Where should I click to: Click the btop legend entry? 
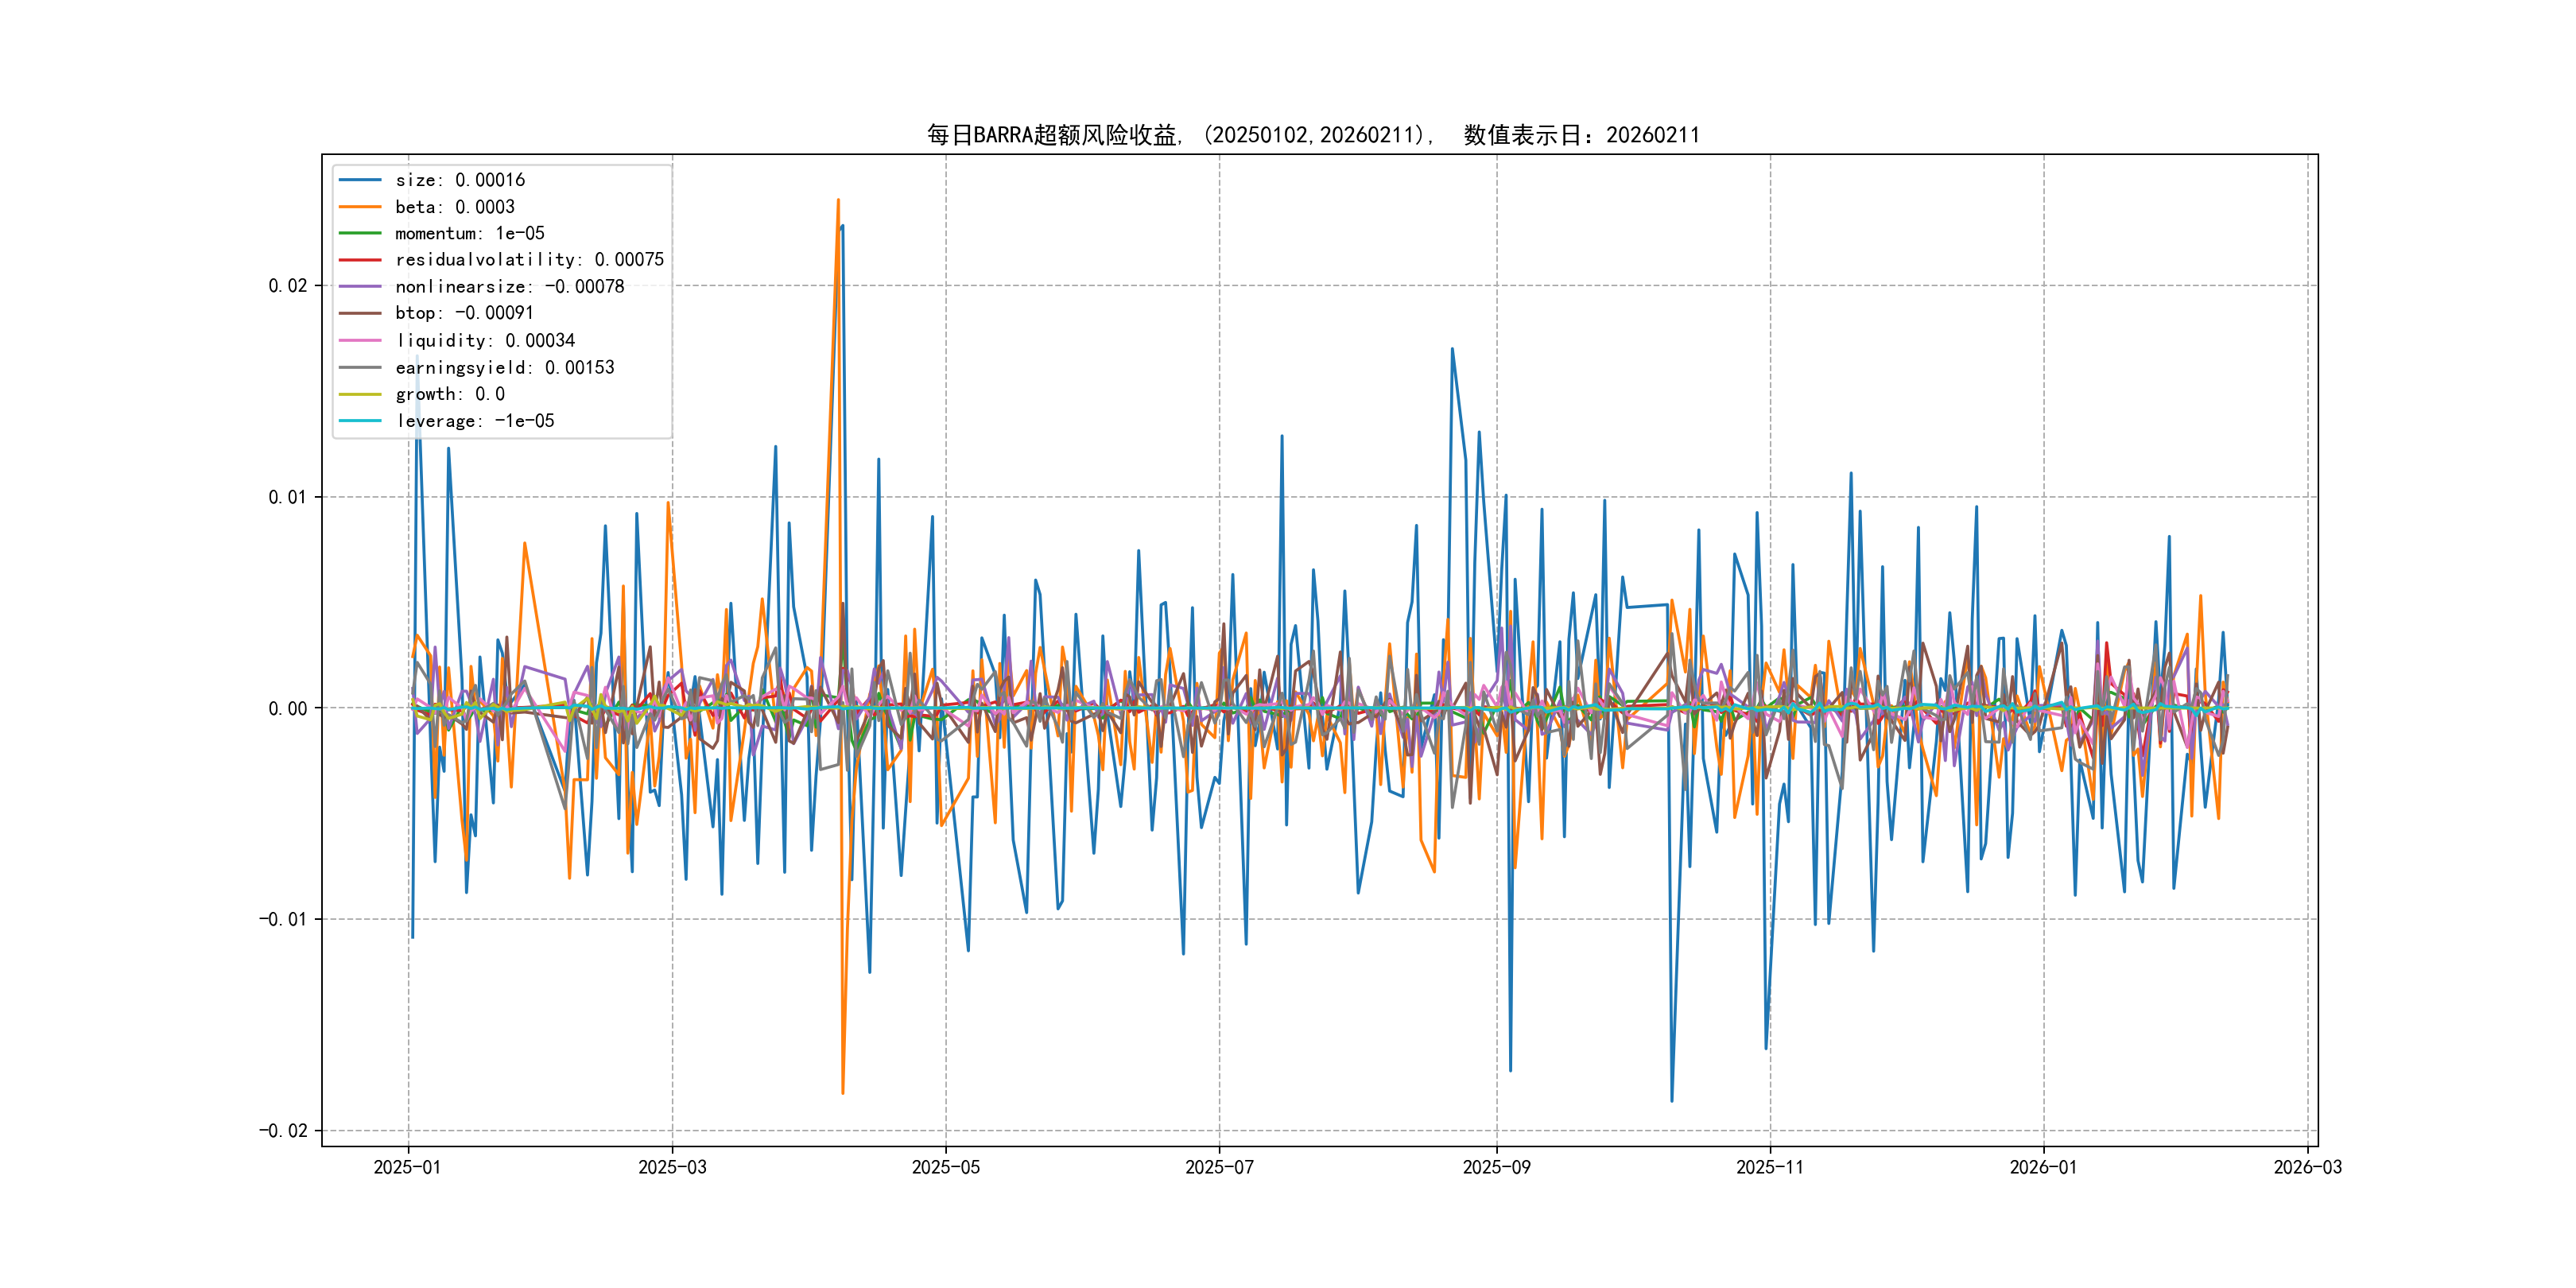[x=464, y=313]
